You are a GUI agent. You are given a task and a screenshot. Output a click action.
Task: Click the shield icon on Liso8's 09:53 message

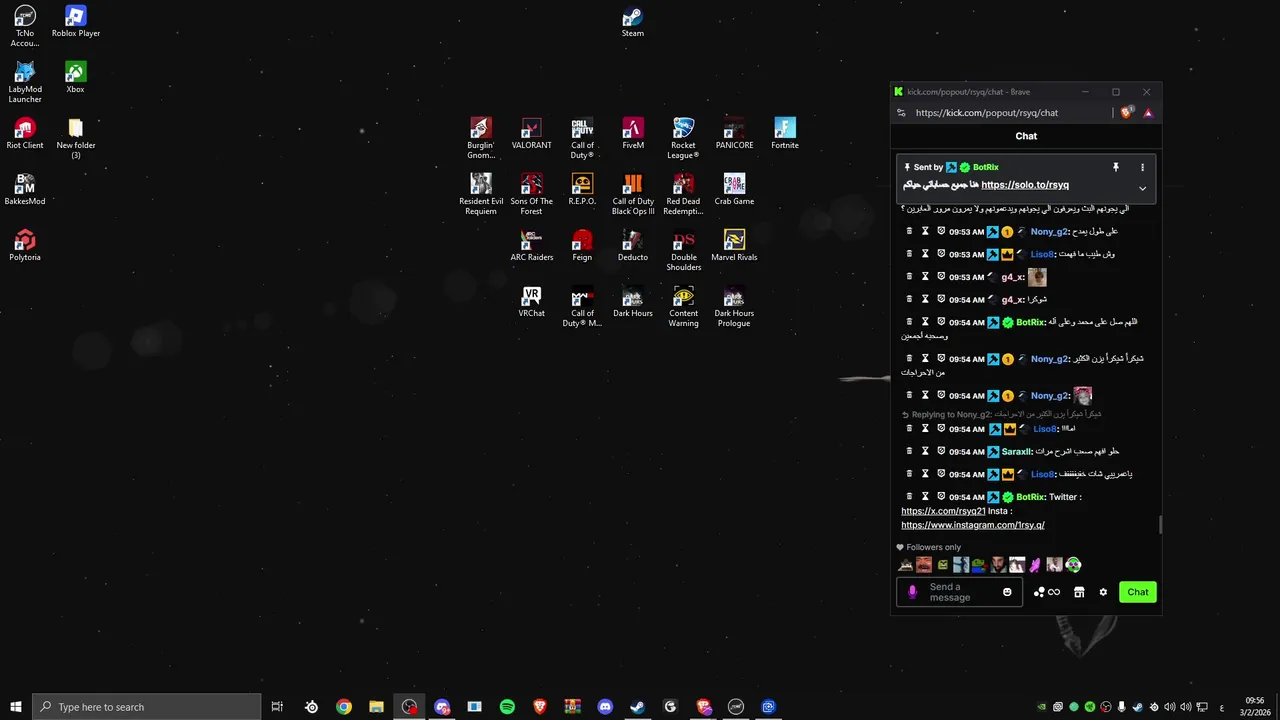(x=941, y=254)
